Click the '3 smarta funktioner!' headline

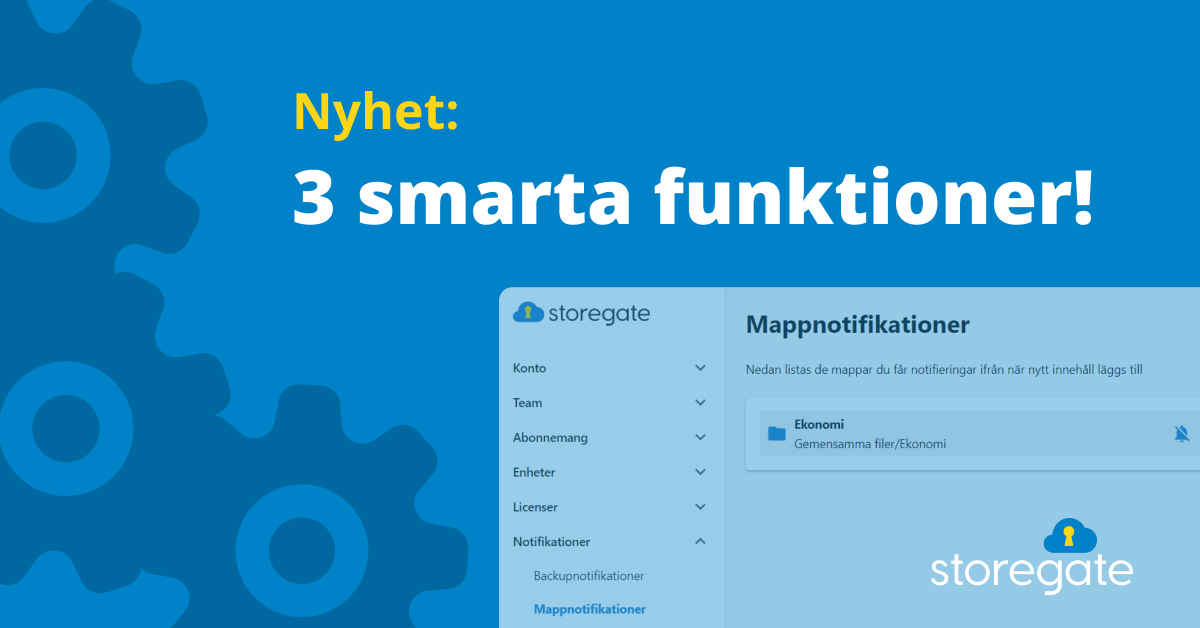[x=693, y=197]
